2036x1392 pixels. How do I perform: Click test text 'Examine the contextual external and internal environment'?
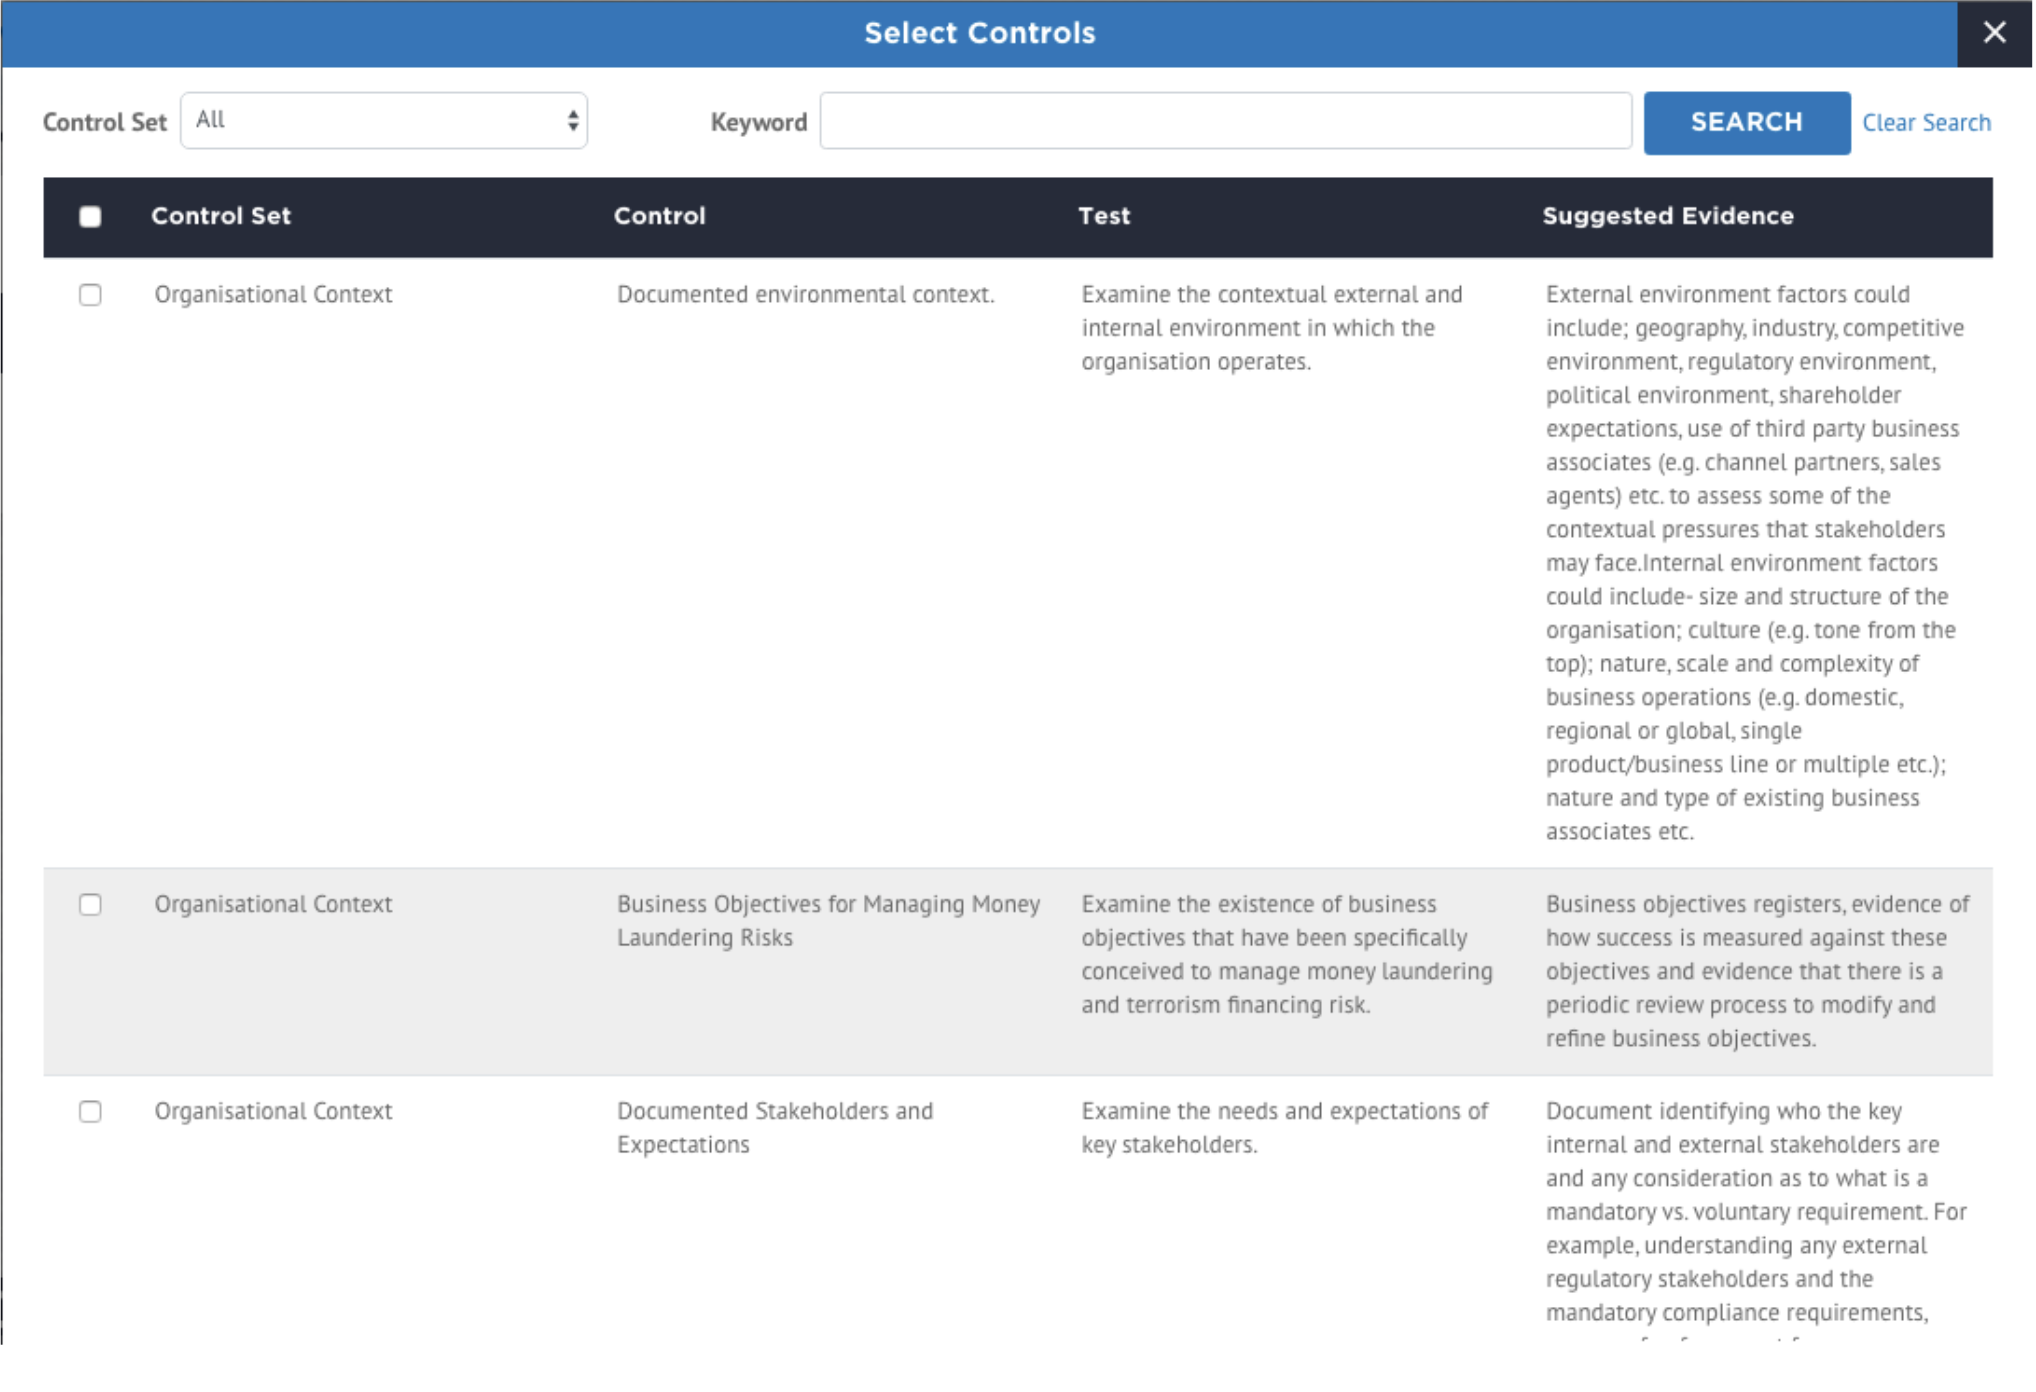coord(1271,328)
